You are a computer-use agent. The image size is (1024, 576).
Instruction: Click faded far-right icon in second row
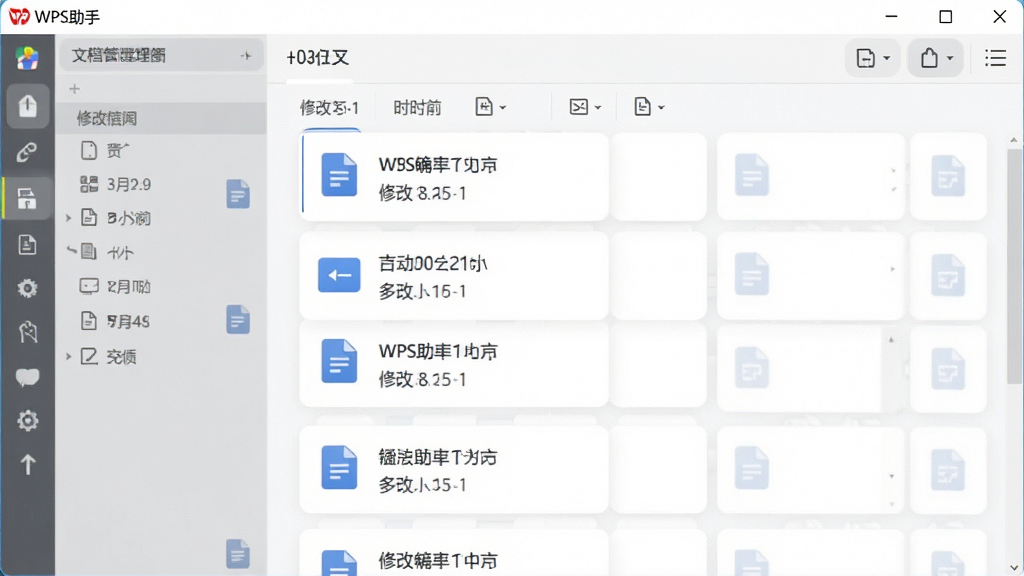(948, 274)
